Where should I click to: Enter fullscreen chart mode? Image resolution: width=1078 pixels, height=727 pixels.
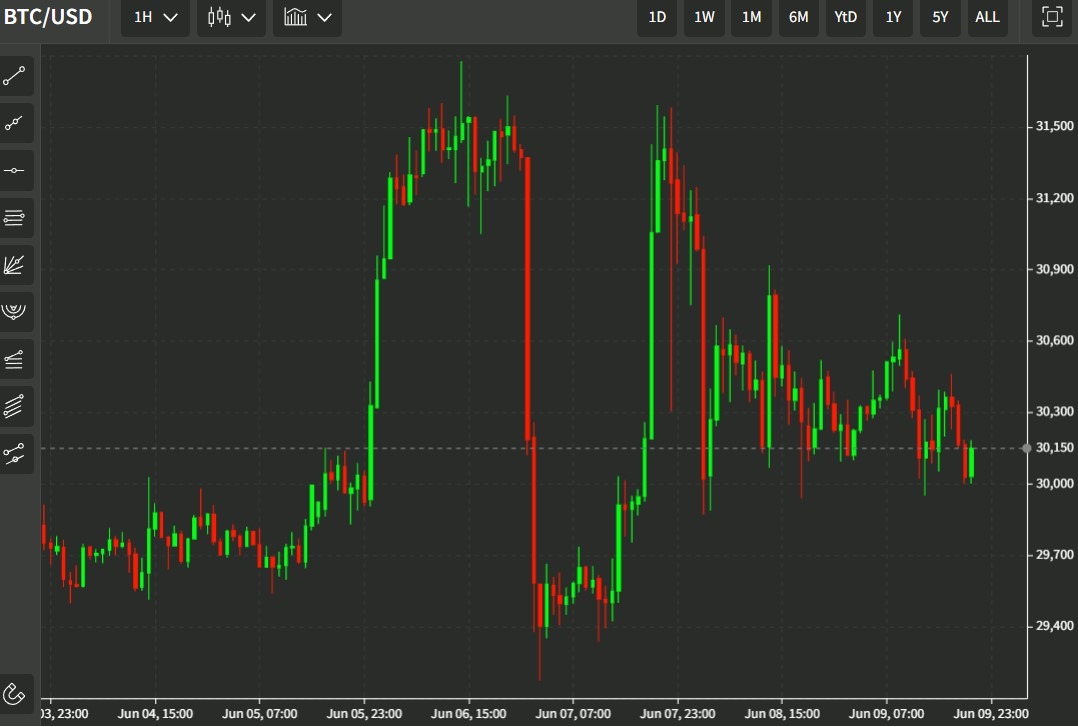[x=1052, y=17]
